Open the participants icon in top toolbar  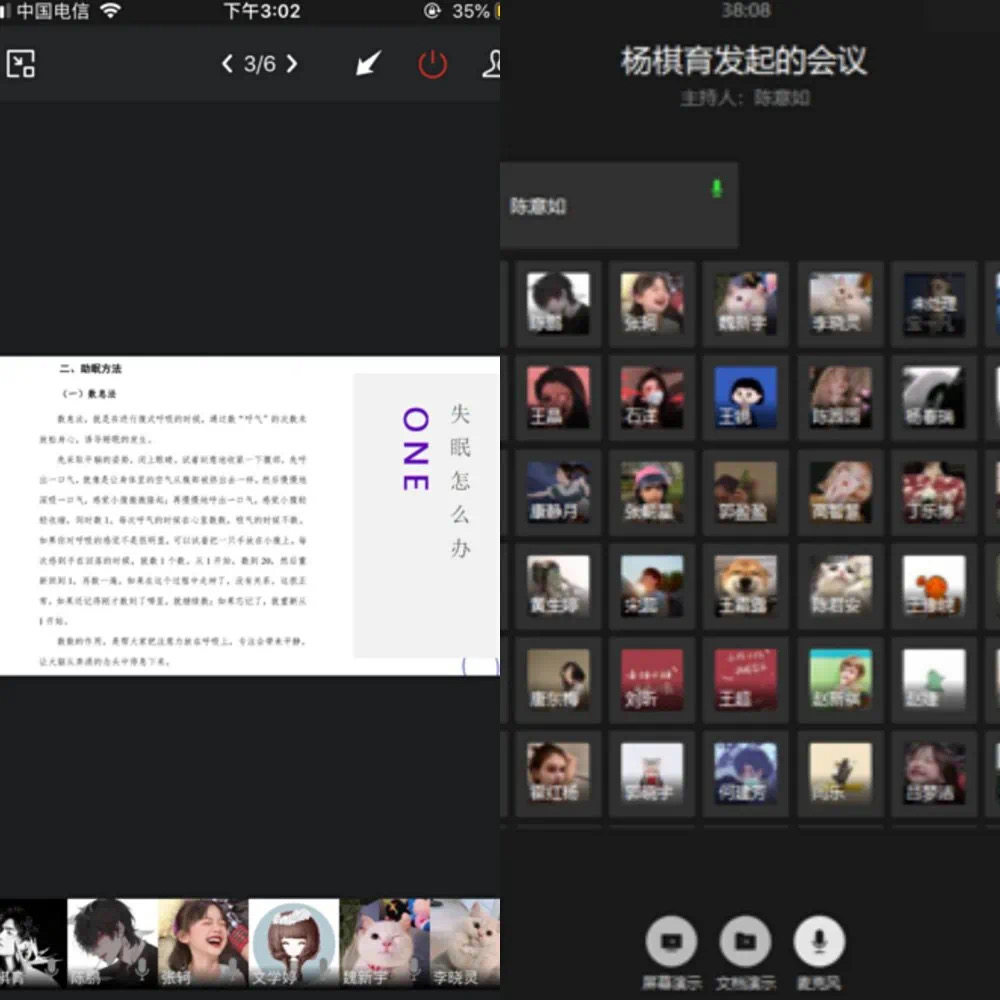click(x=491, y=64)
